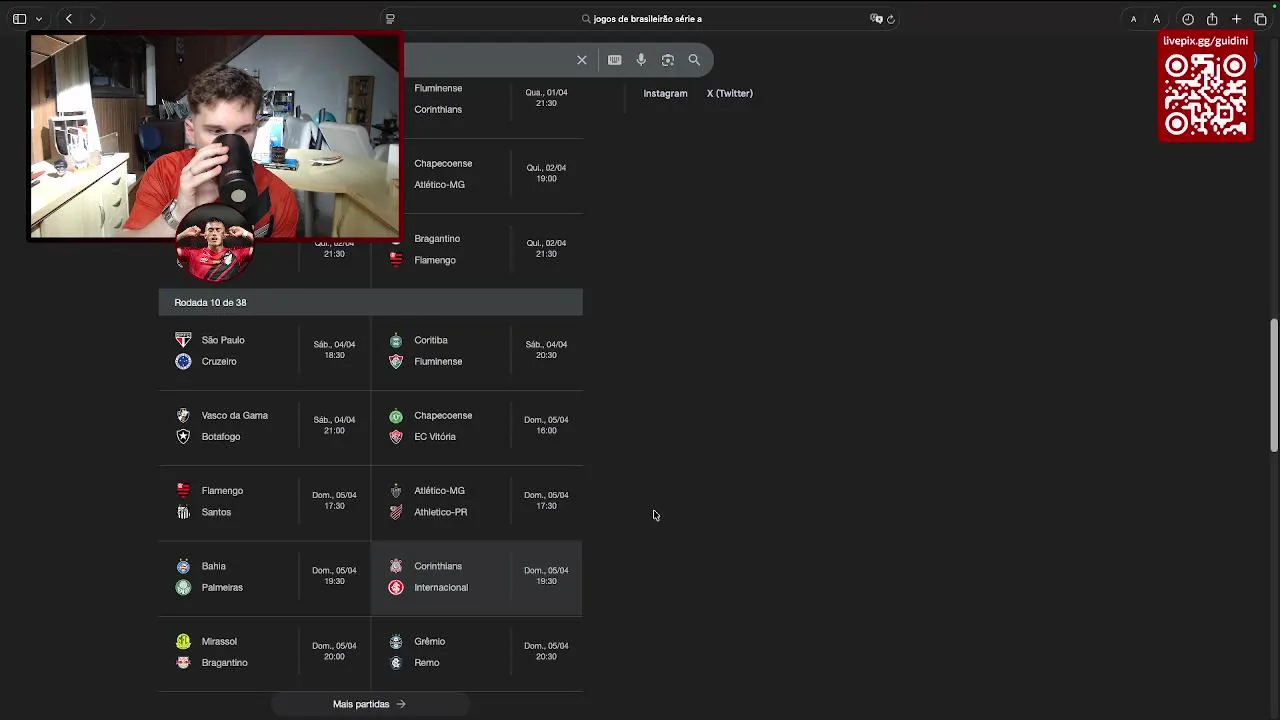The image size is (1280, 720).
Task: Open the clock icon in Safari toolbar
Action: click(x=1188, y=19)
